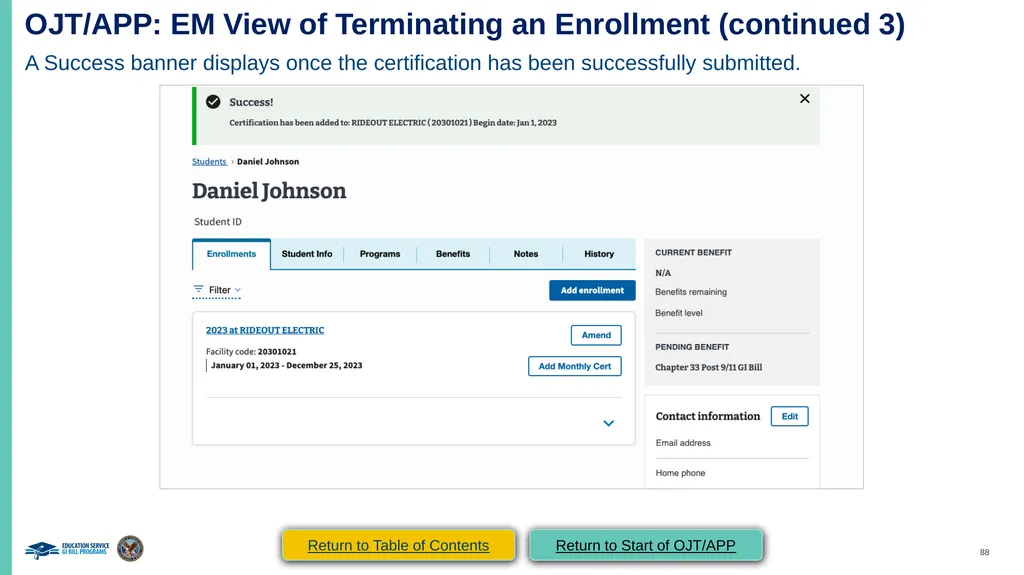
Task: Select the CURRENT BENEFIT heading
Action: click(x=694, y=252)
